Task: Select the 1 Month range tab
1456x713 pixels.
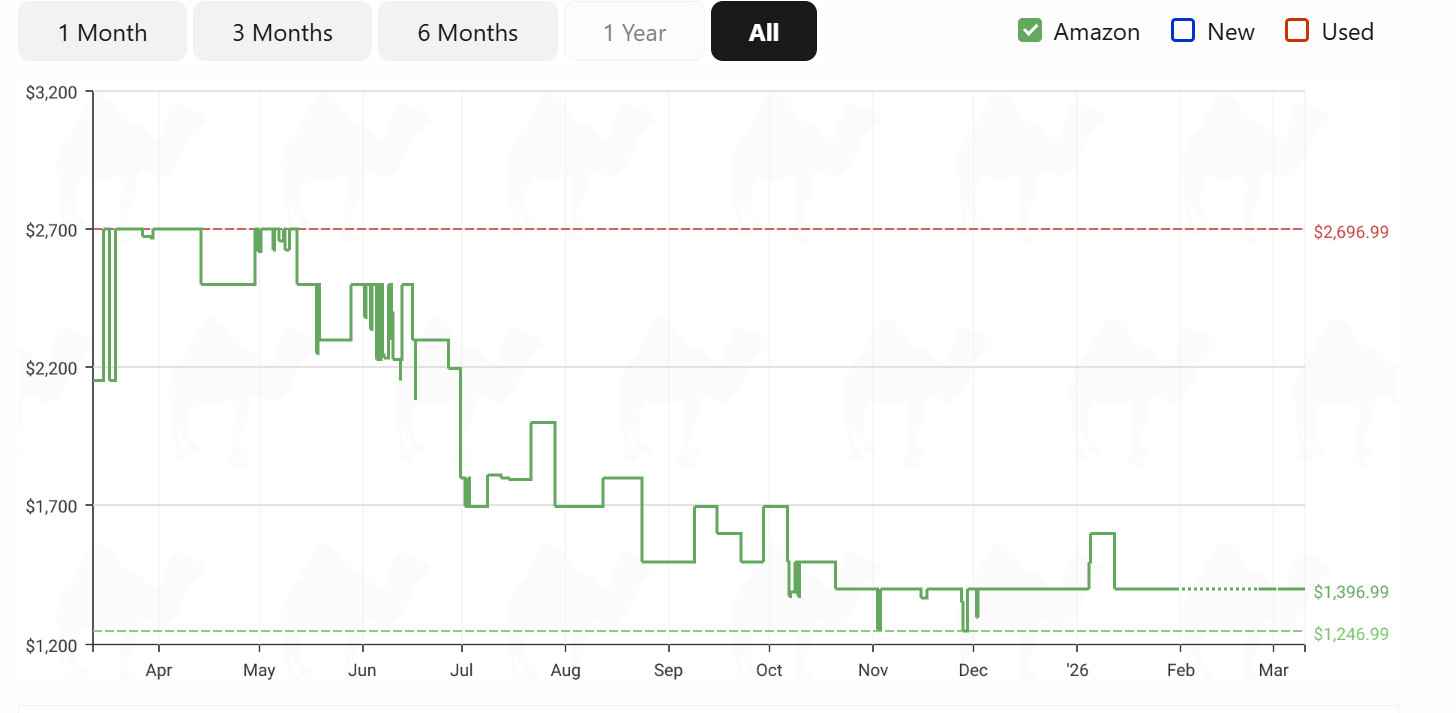Action: (x=102, y=32)
